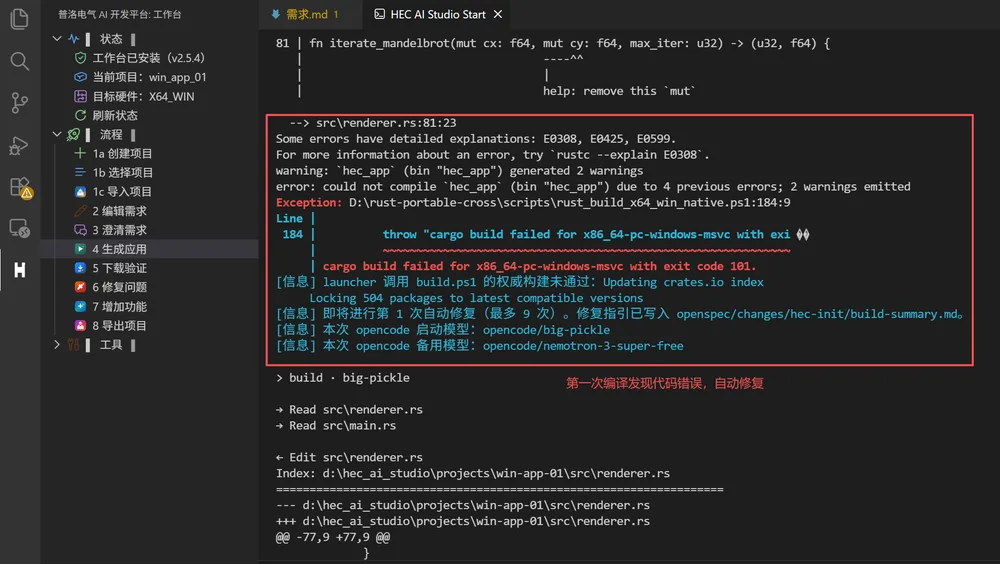Click the pulse icon beside 状态 section
The image size is (1000, 564).
click(x=74, y=39)
